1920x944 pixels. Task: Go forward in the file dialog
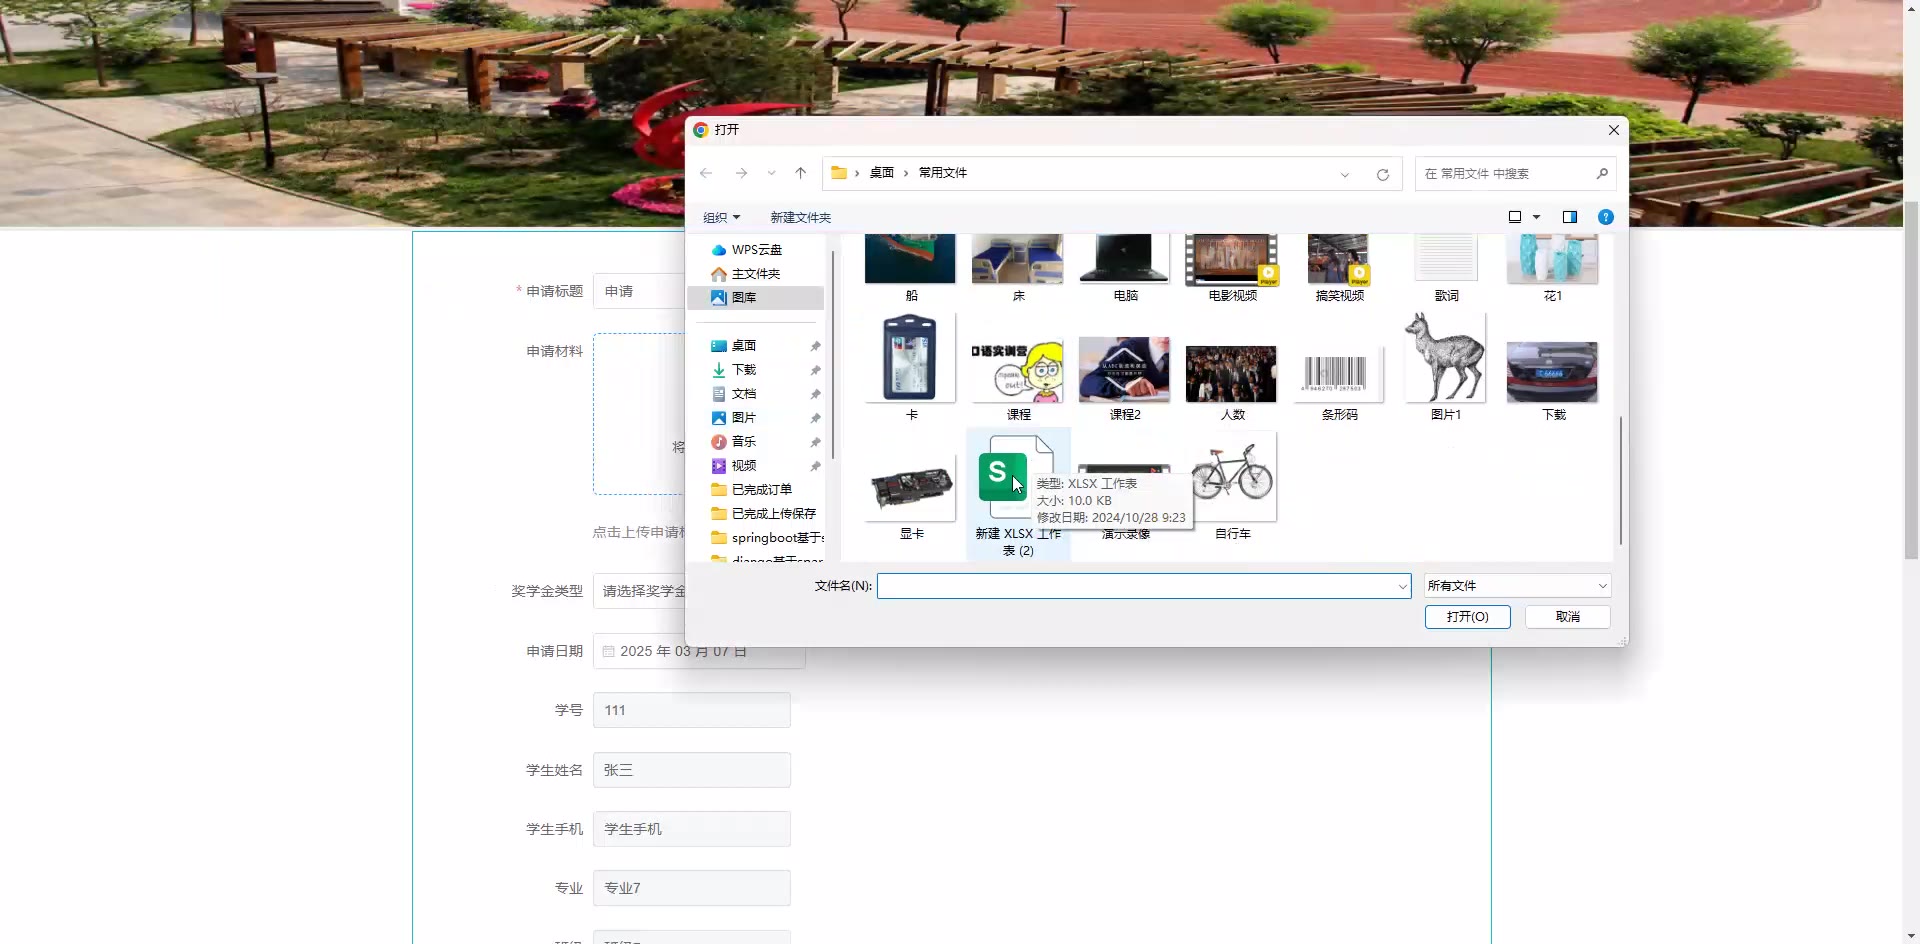pos(741,173)
